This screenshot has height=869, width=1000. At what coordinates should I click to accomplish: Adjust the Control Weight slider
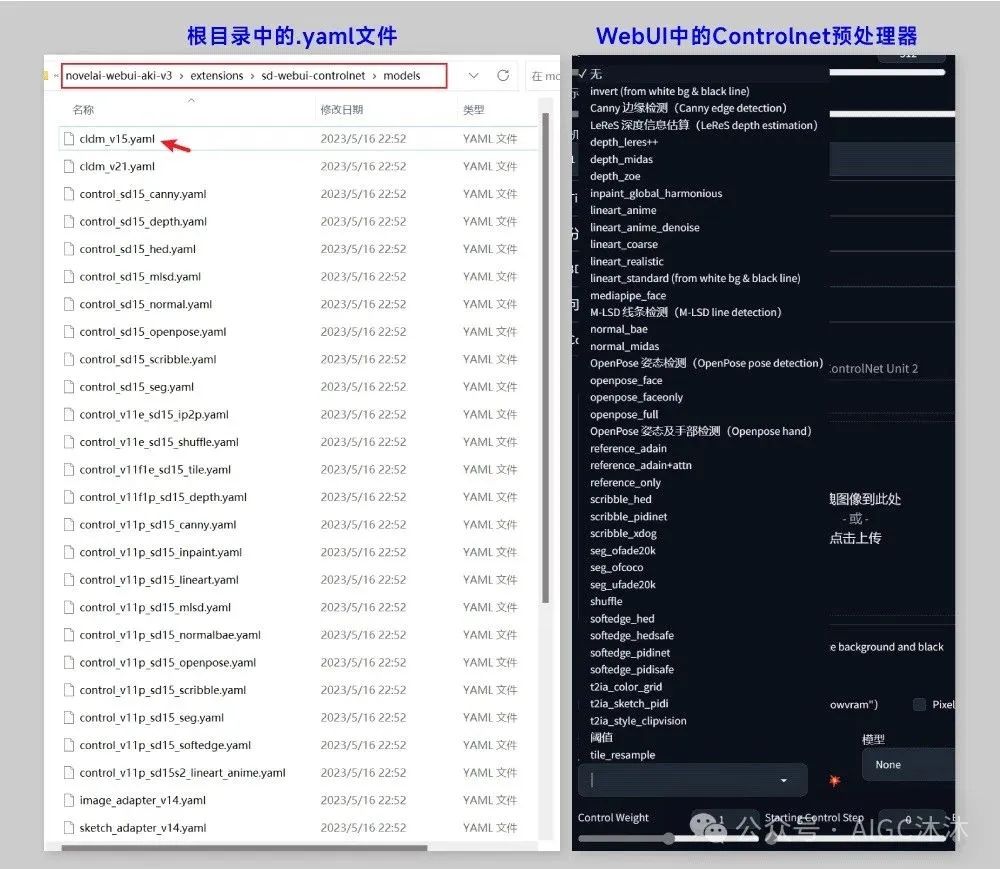(x=668, y=839)
